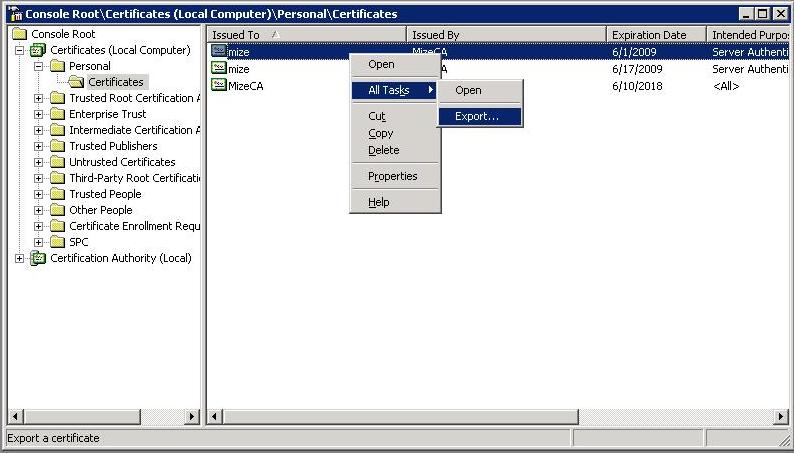Choose Delete from the context menu
The height and width of the screenshot is (453, 794).
[x=383, y=150]
